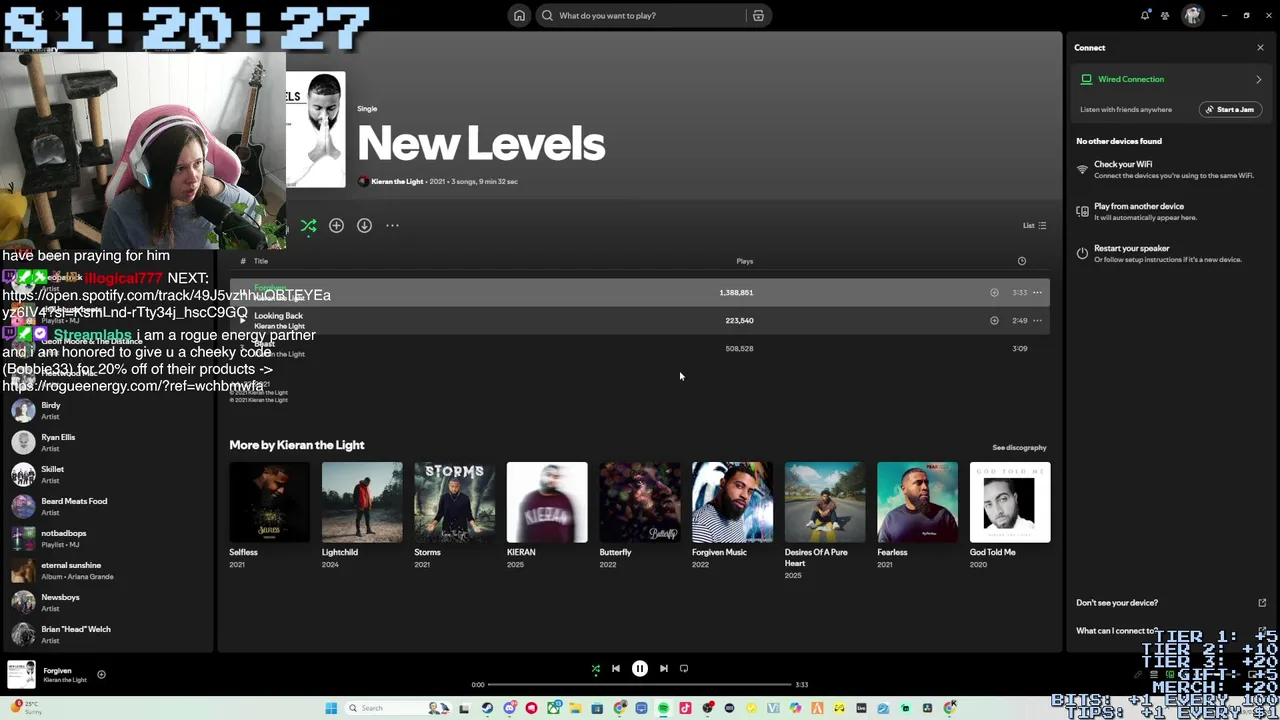The height and width of the screenshot is (720, 1280).
Task: Open the Forgiven Music album card
Action: point(732,516)
